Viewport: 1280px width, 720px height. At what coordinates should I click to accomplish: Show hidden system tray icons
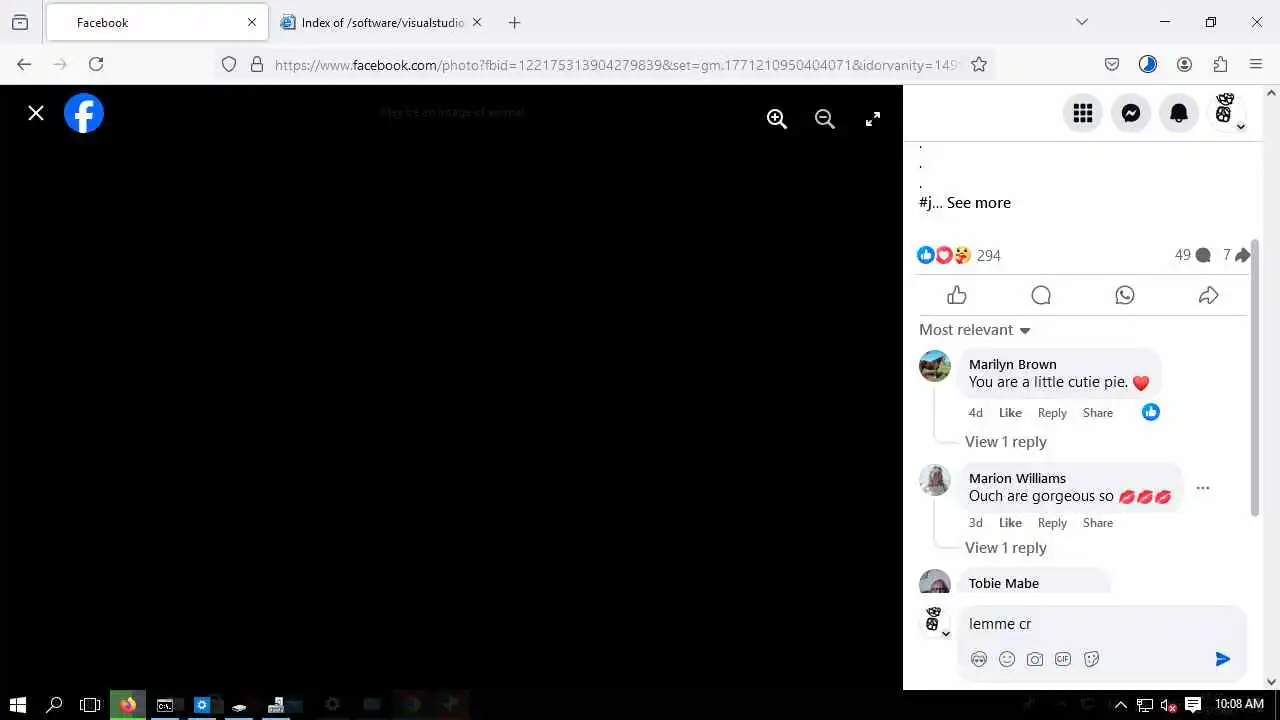1121,705
